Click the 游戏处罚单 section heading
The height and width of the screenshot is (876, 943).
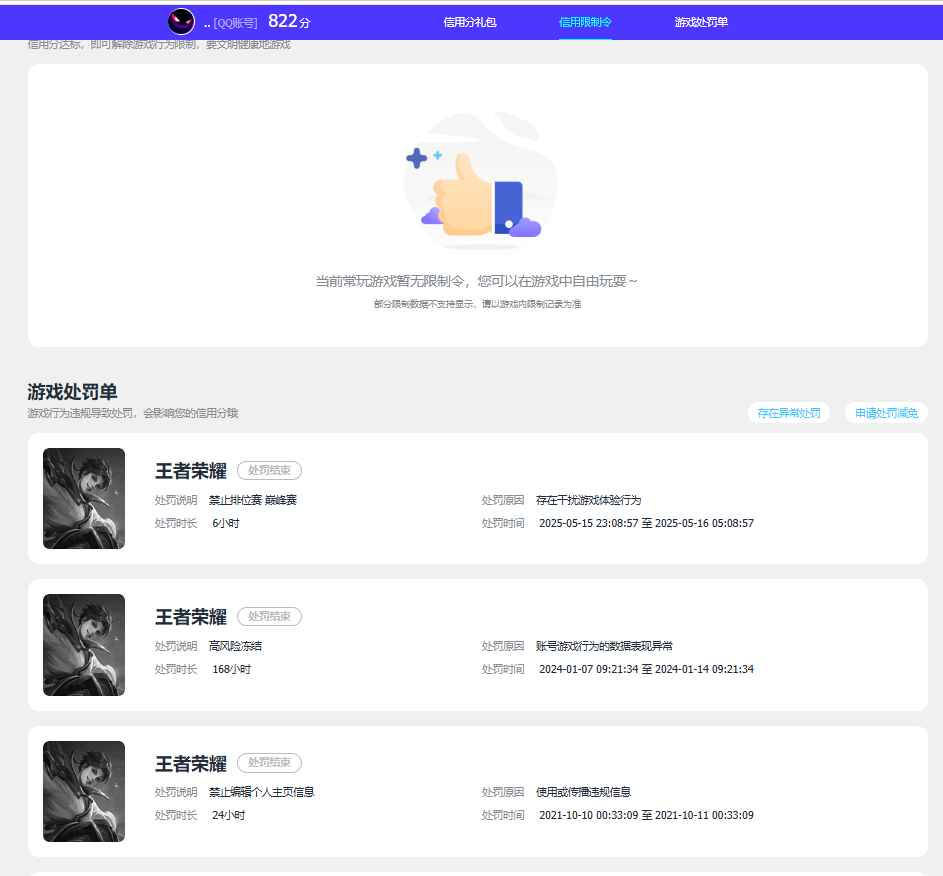pyautogui.click(x=72, y=392)
